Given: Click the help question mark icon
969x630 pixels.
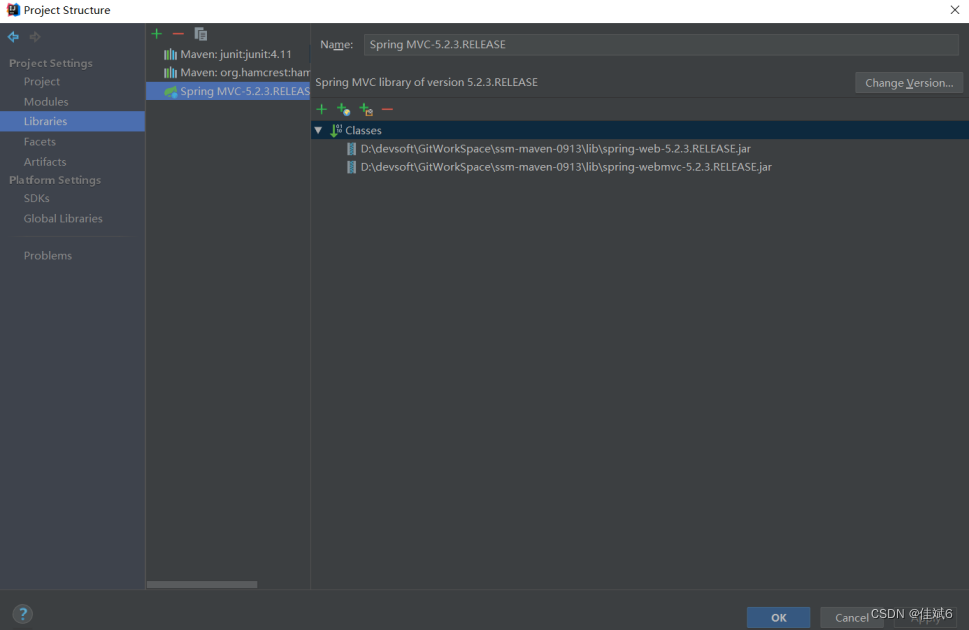Looking at the screenshot, I should pos(22,613).
